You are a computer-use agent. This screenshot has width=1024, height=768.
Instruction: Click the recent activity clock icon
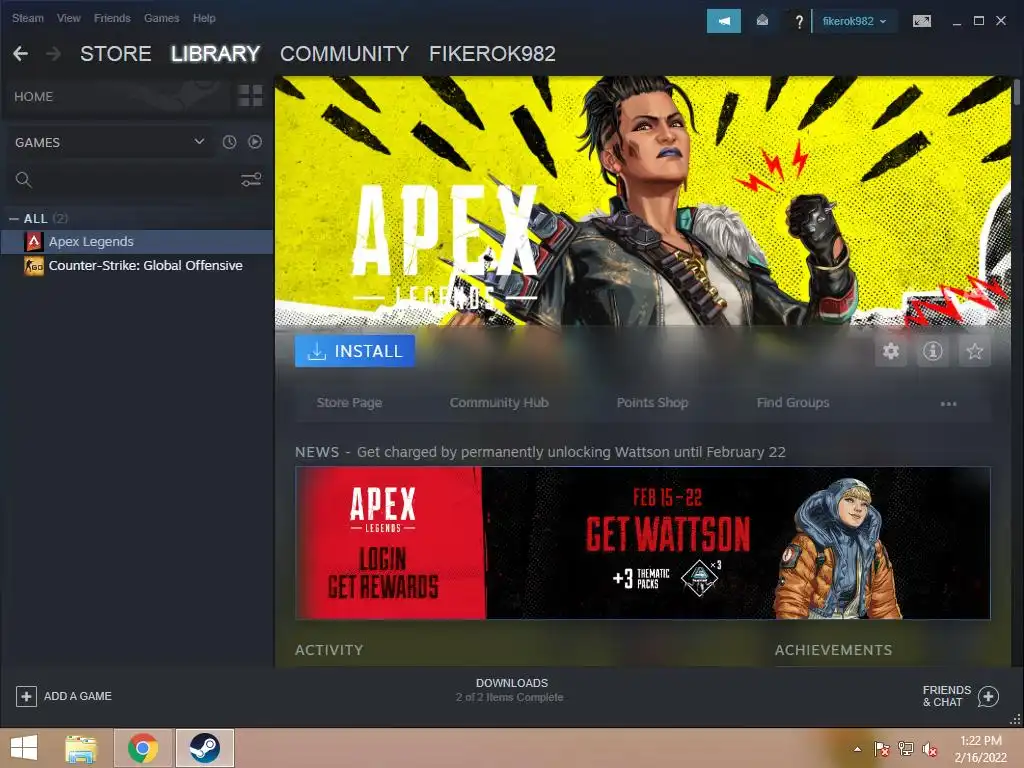click(229, 142)
